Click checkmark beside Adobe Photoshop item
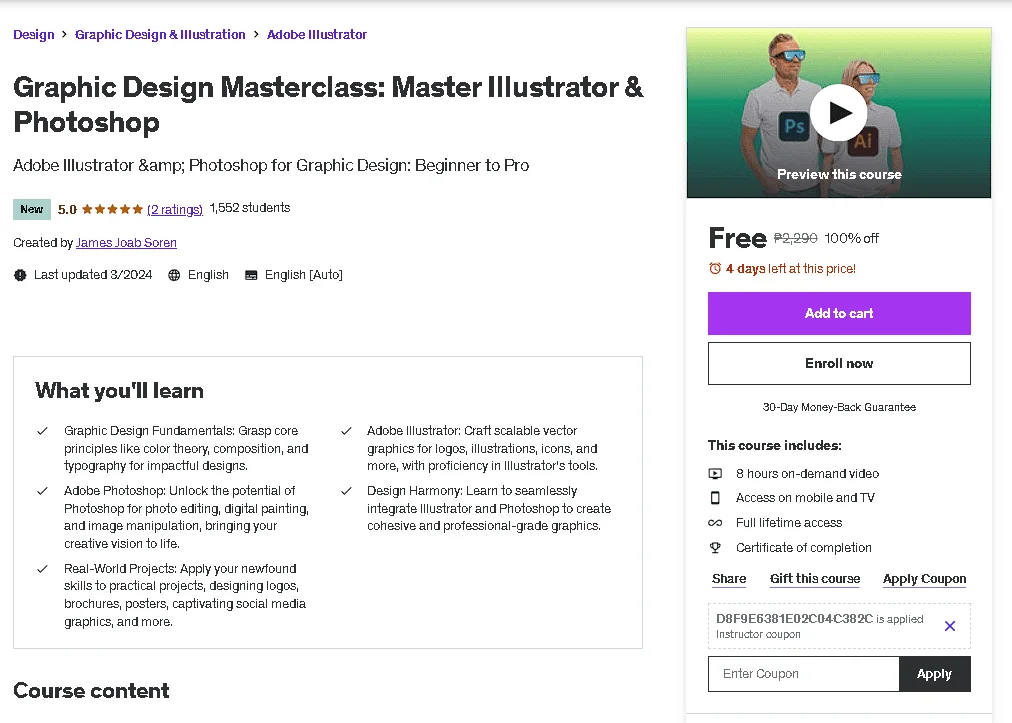The width and height of the screenshot is (1012, 723). tap(43, 491)
